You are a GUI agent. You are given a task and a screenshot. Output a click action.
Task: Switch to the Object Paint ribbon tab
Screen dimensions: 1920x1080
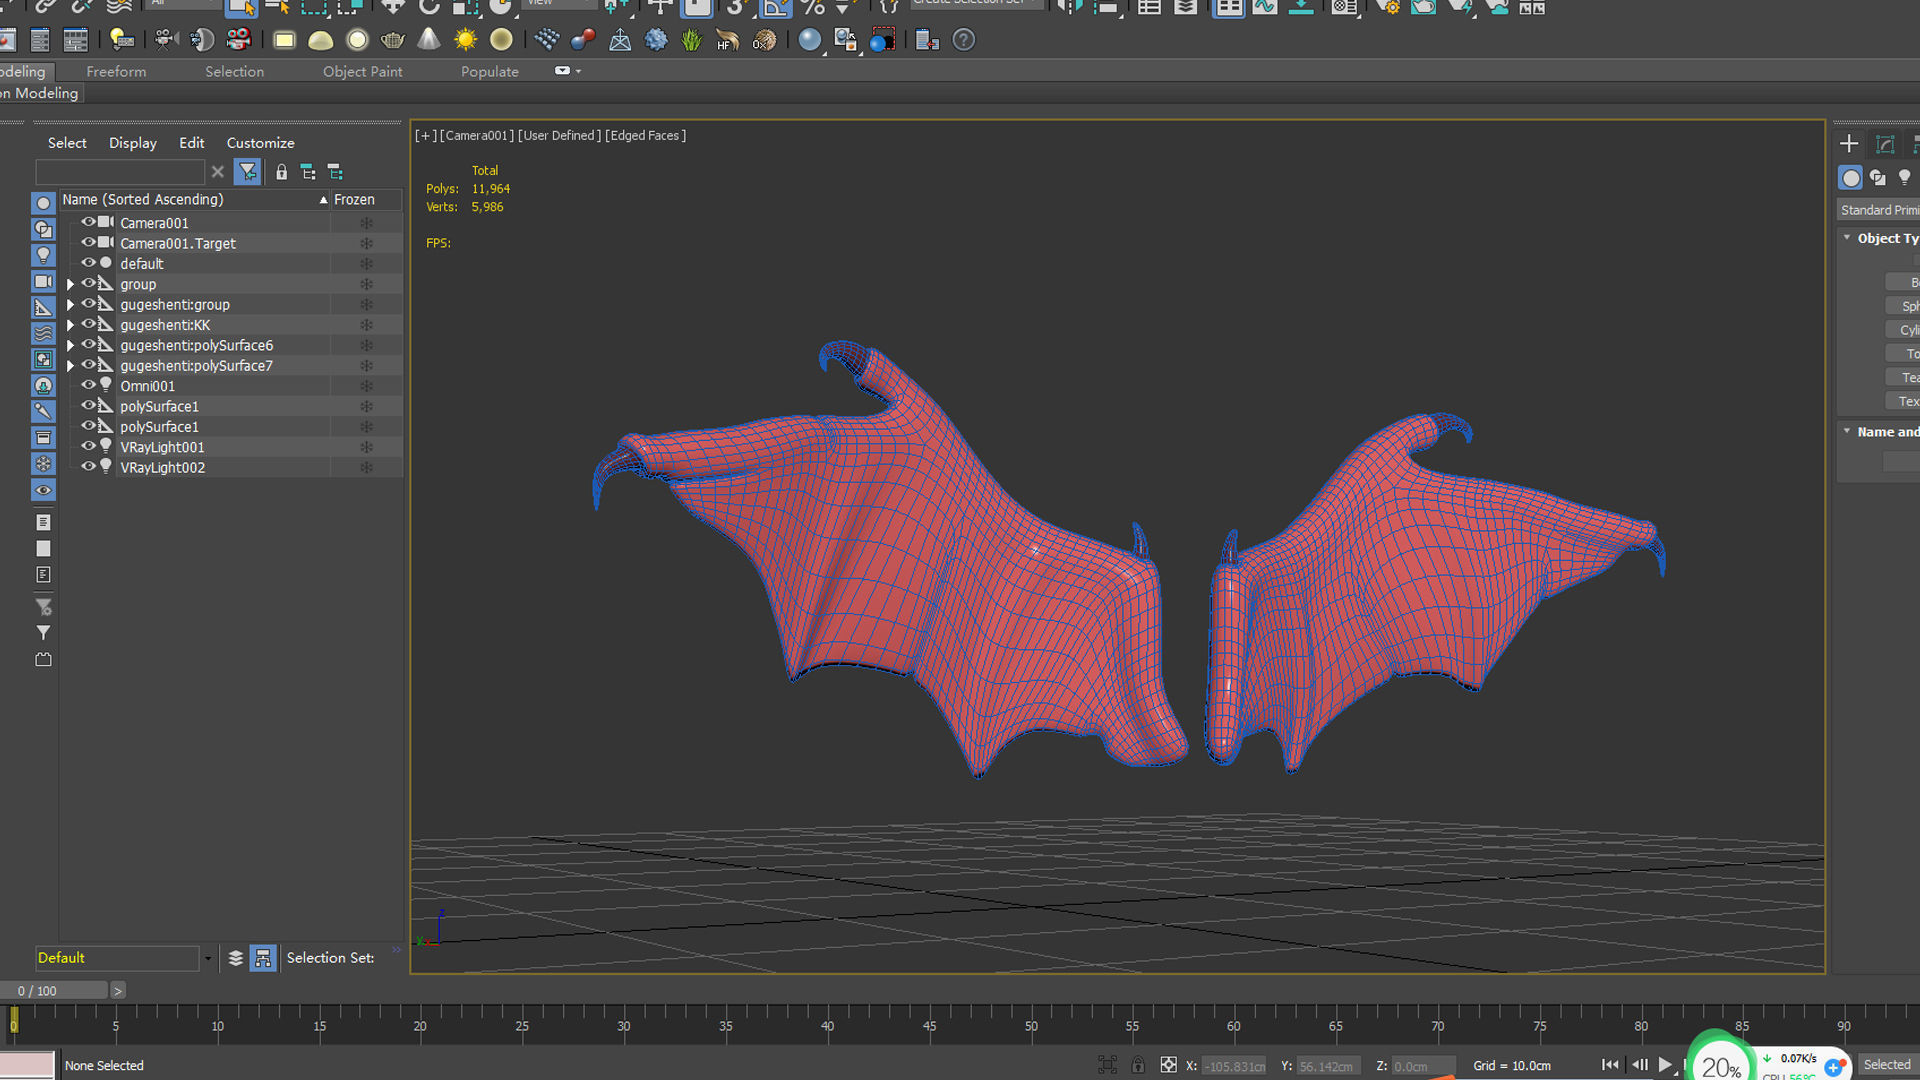pos(362,72)
